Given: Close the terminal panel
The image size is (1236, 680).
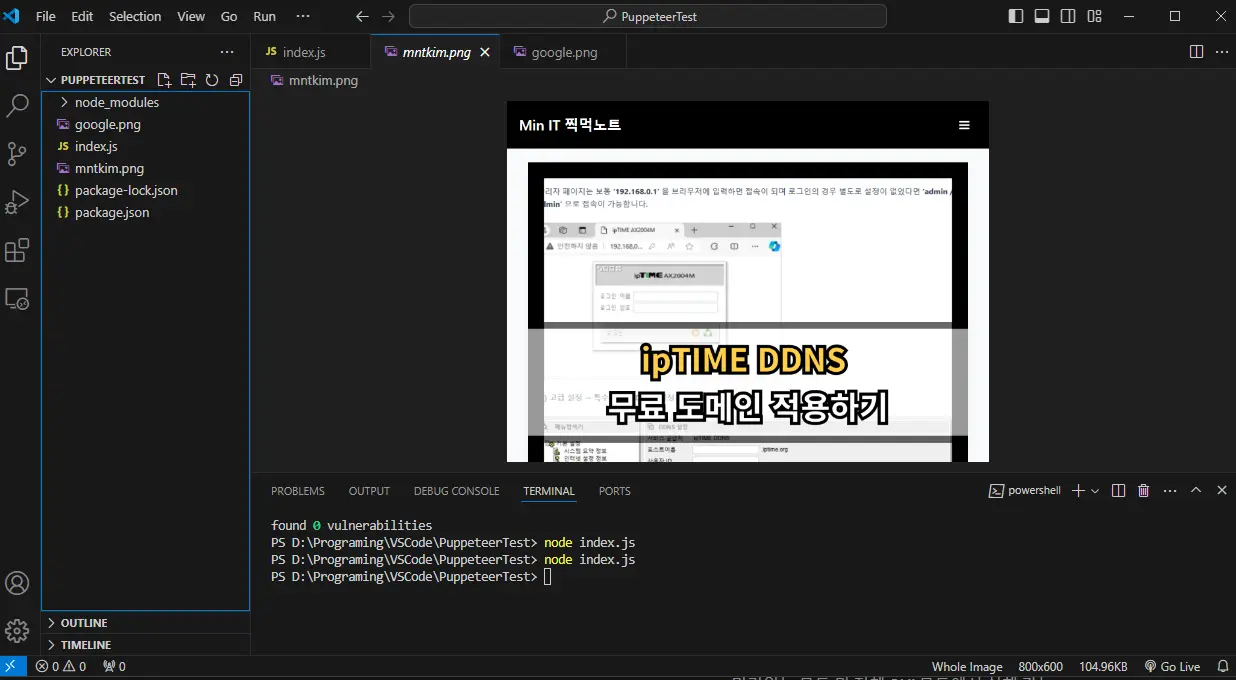Looking at the screenshot, I should pos(1221,491).
